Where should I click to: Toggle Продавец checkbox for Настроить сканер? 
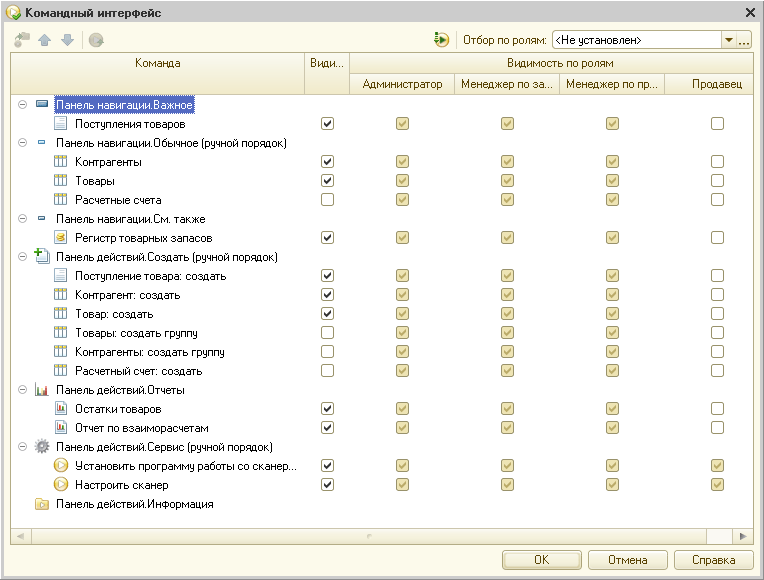[x=717, y=484]
